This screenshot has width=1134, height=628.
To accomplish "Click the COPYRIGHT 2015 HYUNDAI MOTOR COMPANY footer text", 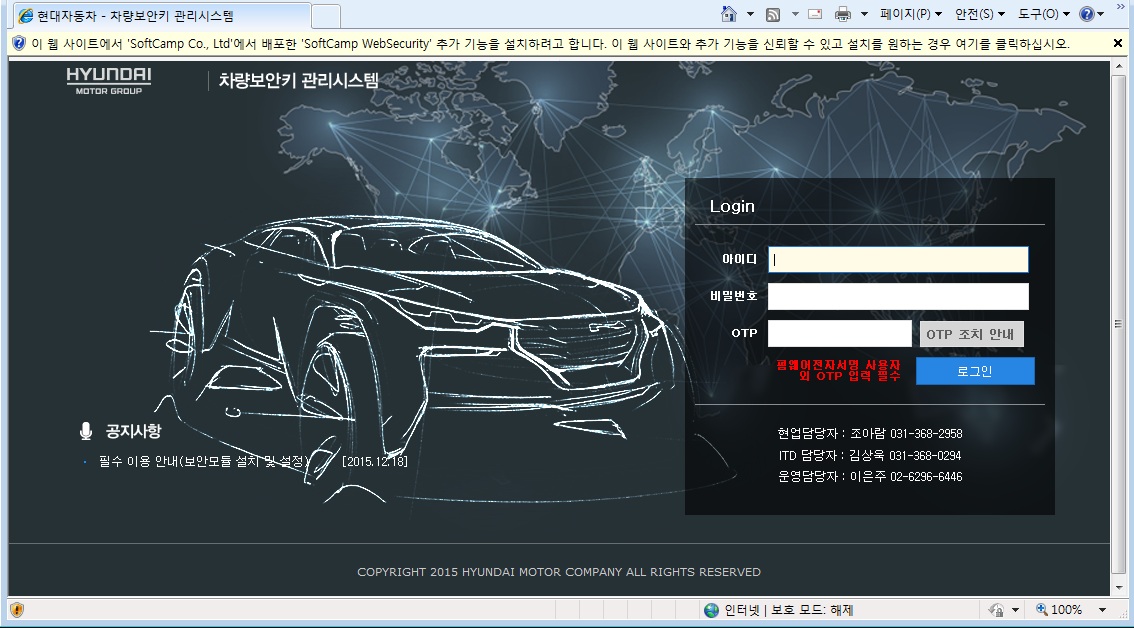I will pyautogui.click(x=559, y=572).
